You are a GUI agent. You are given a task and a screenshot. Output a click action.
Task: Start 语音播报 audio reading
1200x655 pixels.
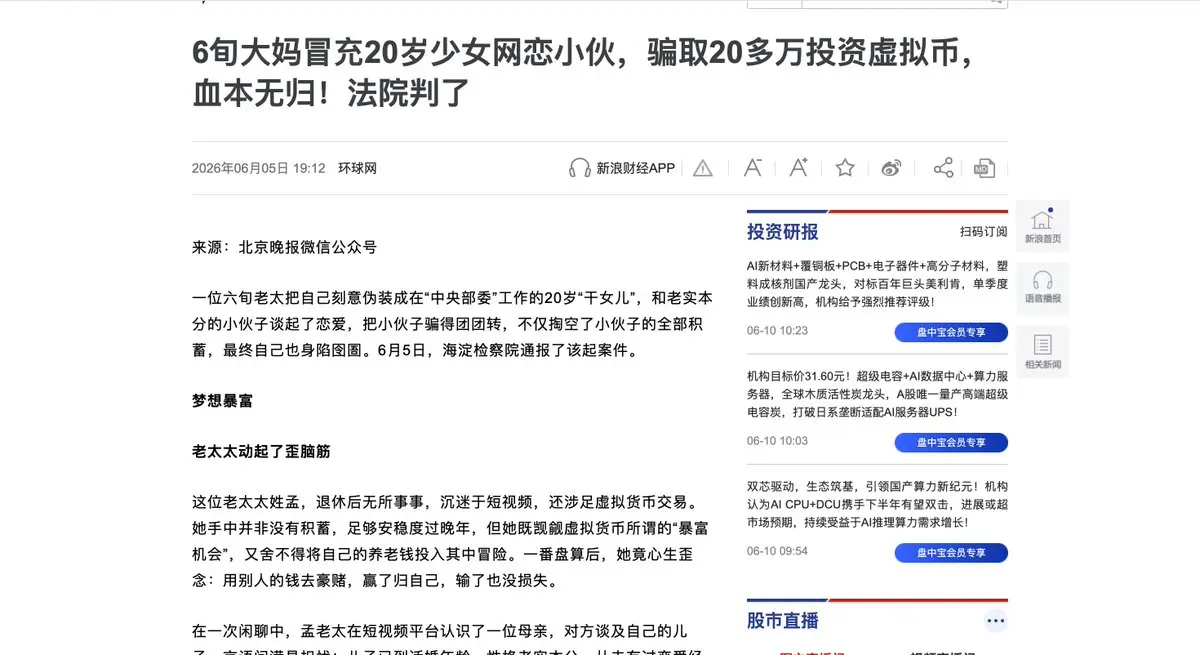[x=1043, y=289]
